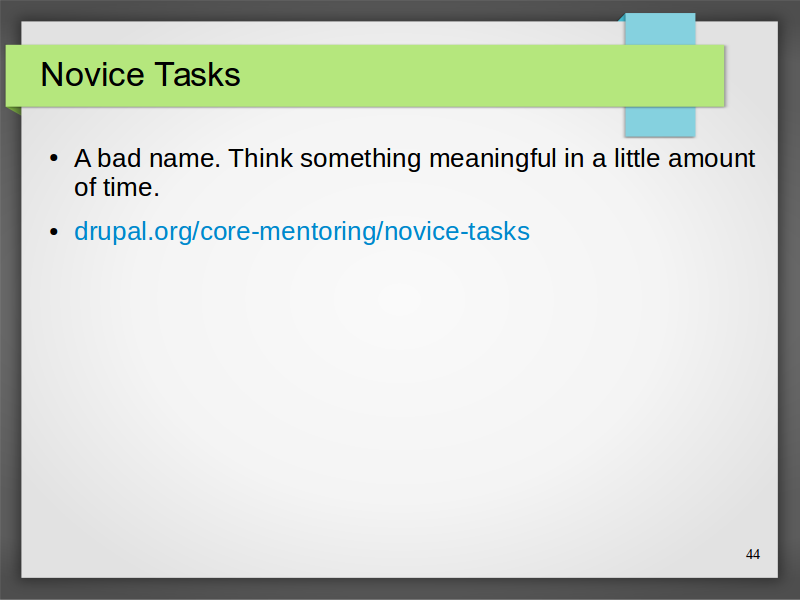Click the Novice Tasks slide title
Viewport: 800px width, 600px height.
click(140, 74)
